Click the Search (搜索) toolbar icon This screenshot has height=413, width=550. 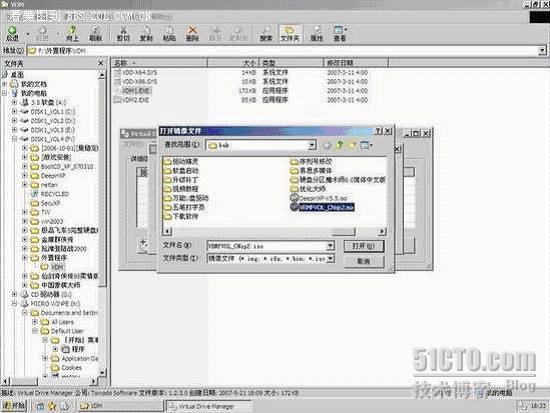pos(266,34)
